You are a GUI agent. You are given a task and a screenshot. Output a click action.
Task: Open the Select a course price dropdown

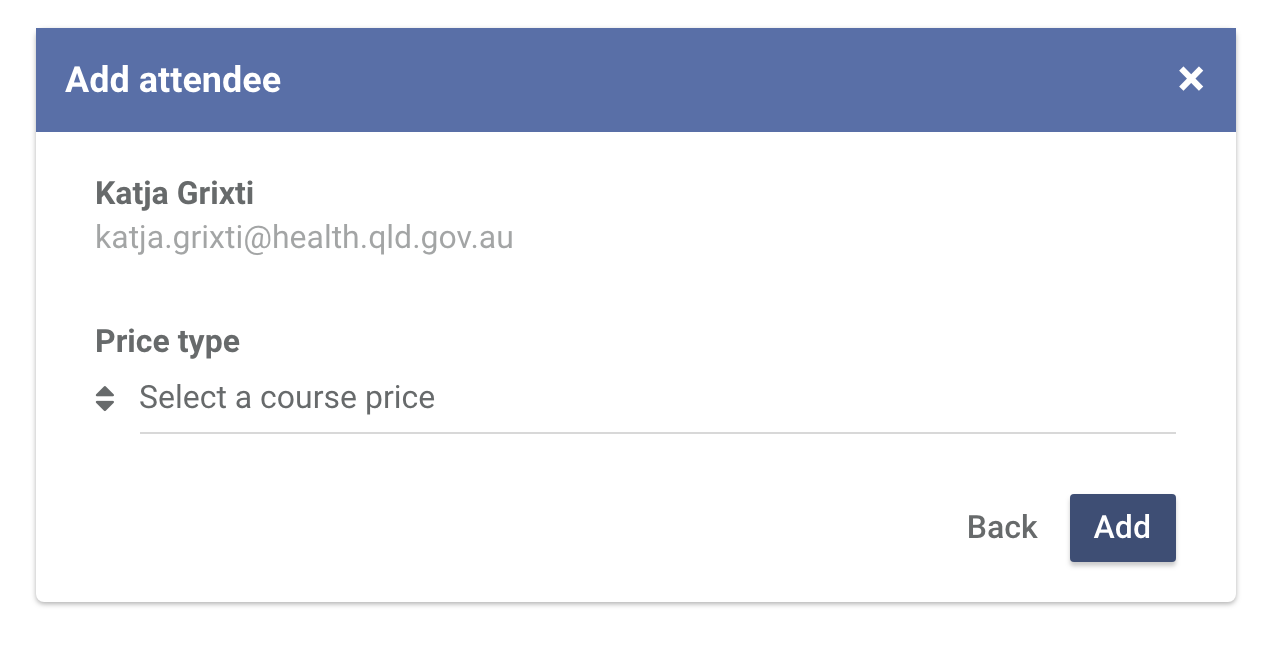click(657, 398)
